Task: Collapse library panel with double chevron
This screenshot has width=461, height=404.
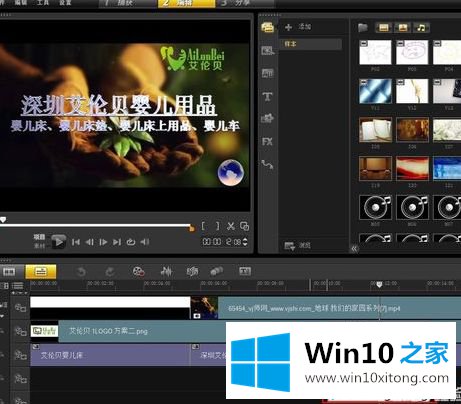Action: (x=354, y=248)
